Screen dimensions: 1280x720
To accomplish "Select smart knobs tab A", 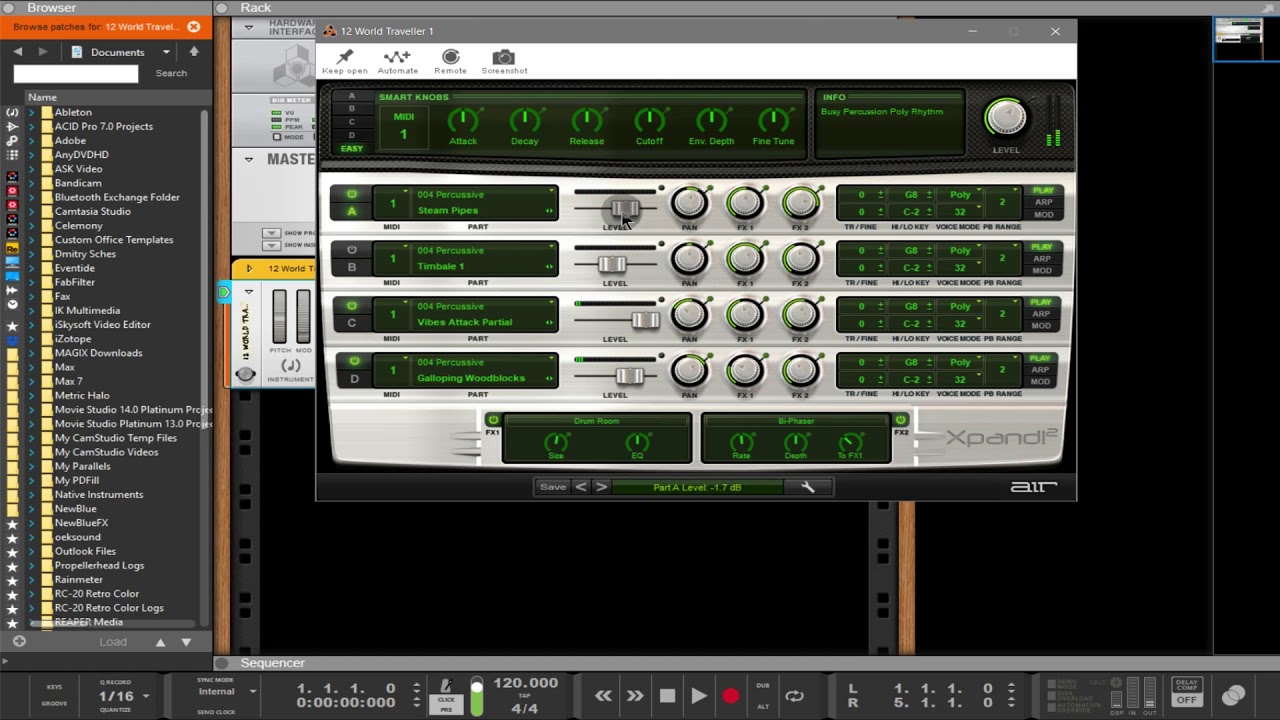I will 351,96.
